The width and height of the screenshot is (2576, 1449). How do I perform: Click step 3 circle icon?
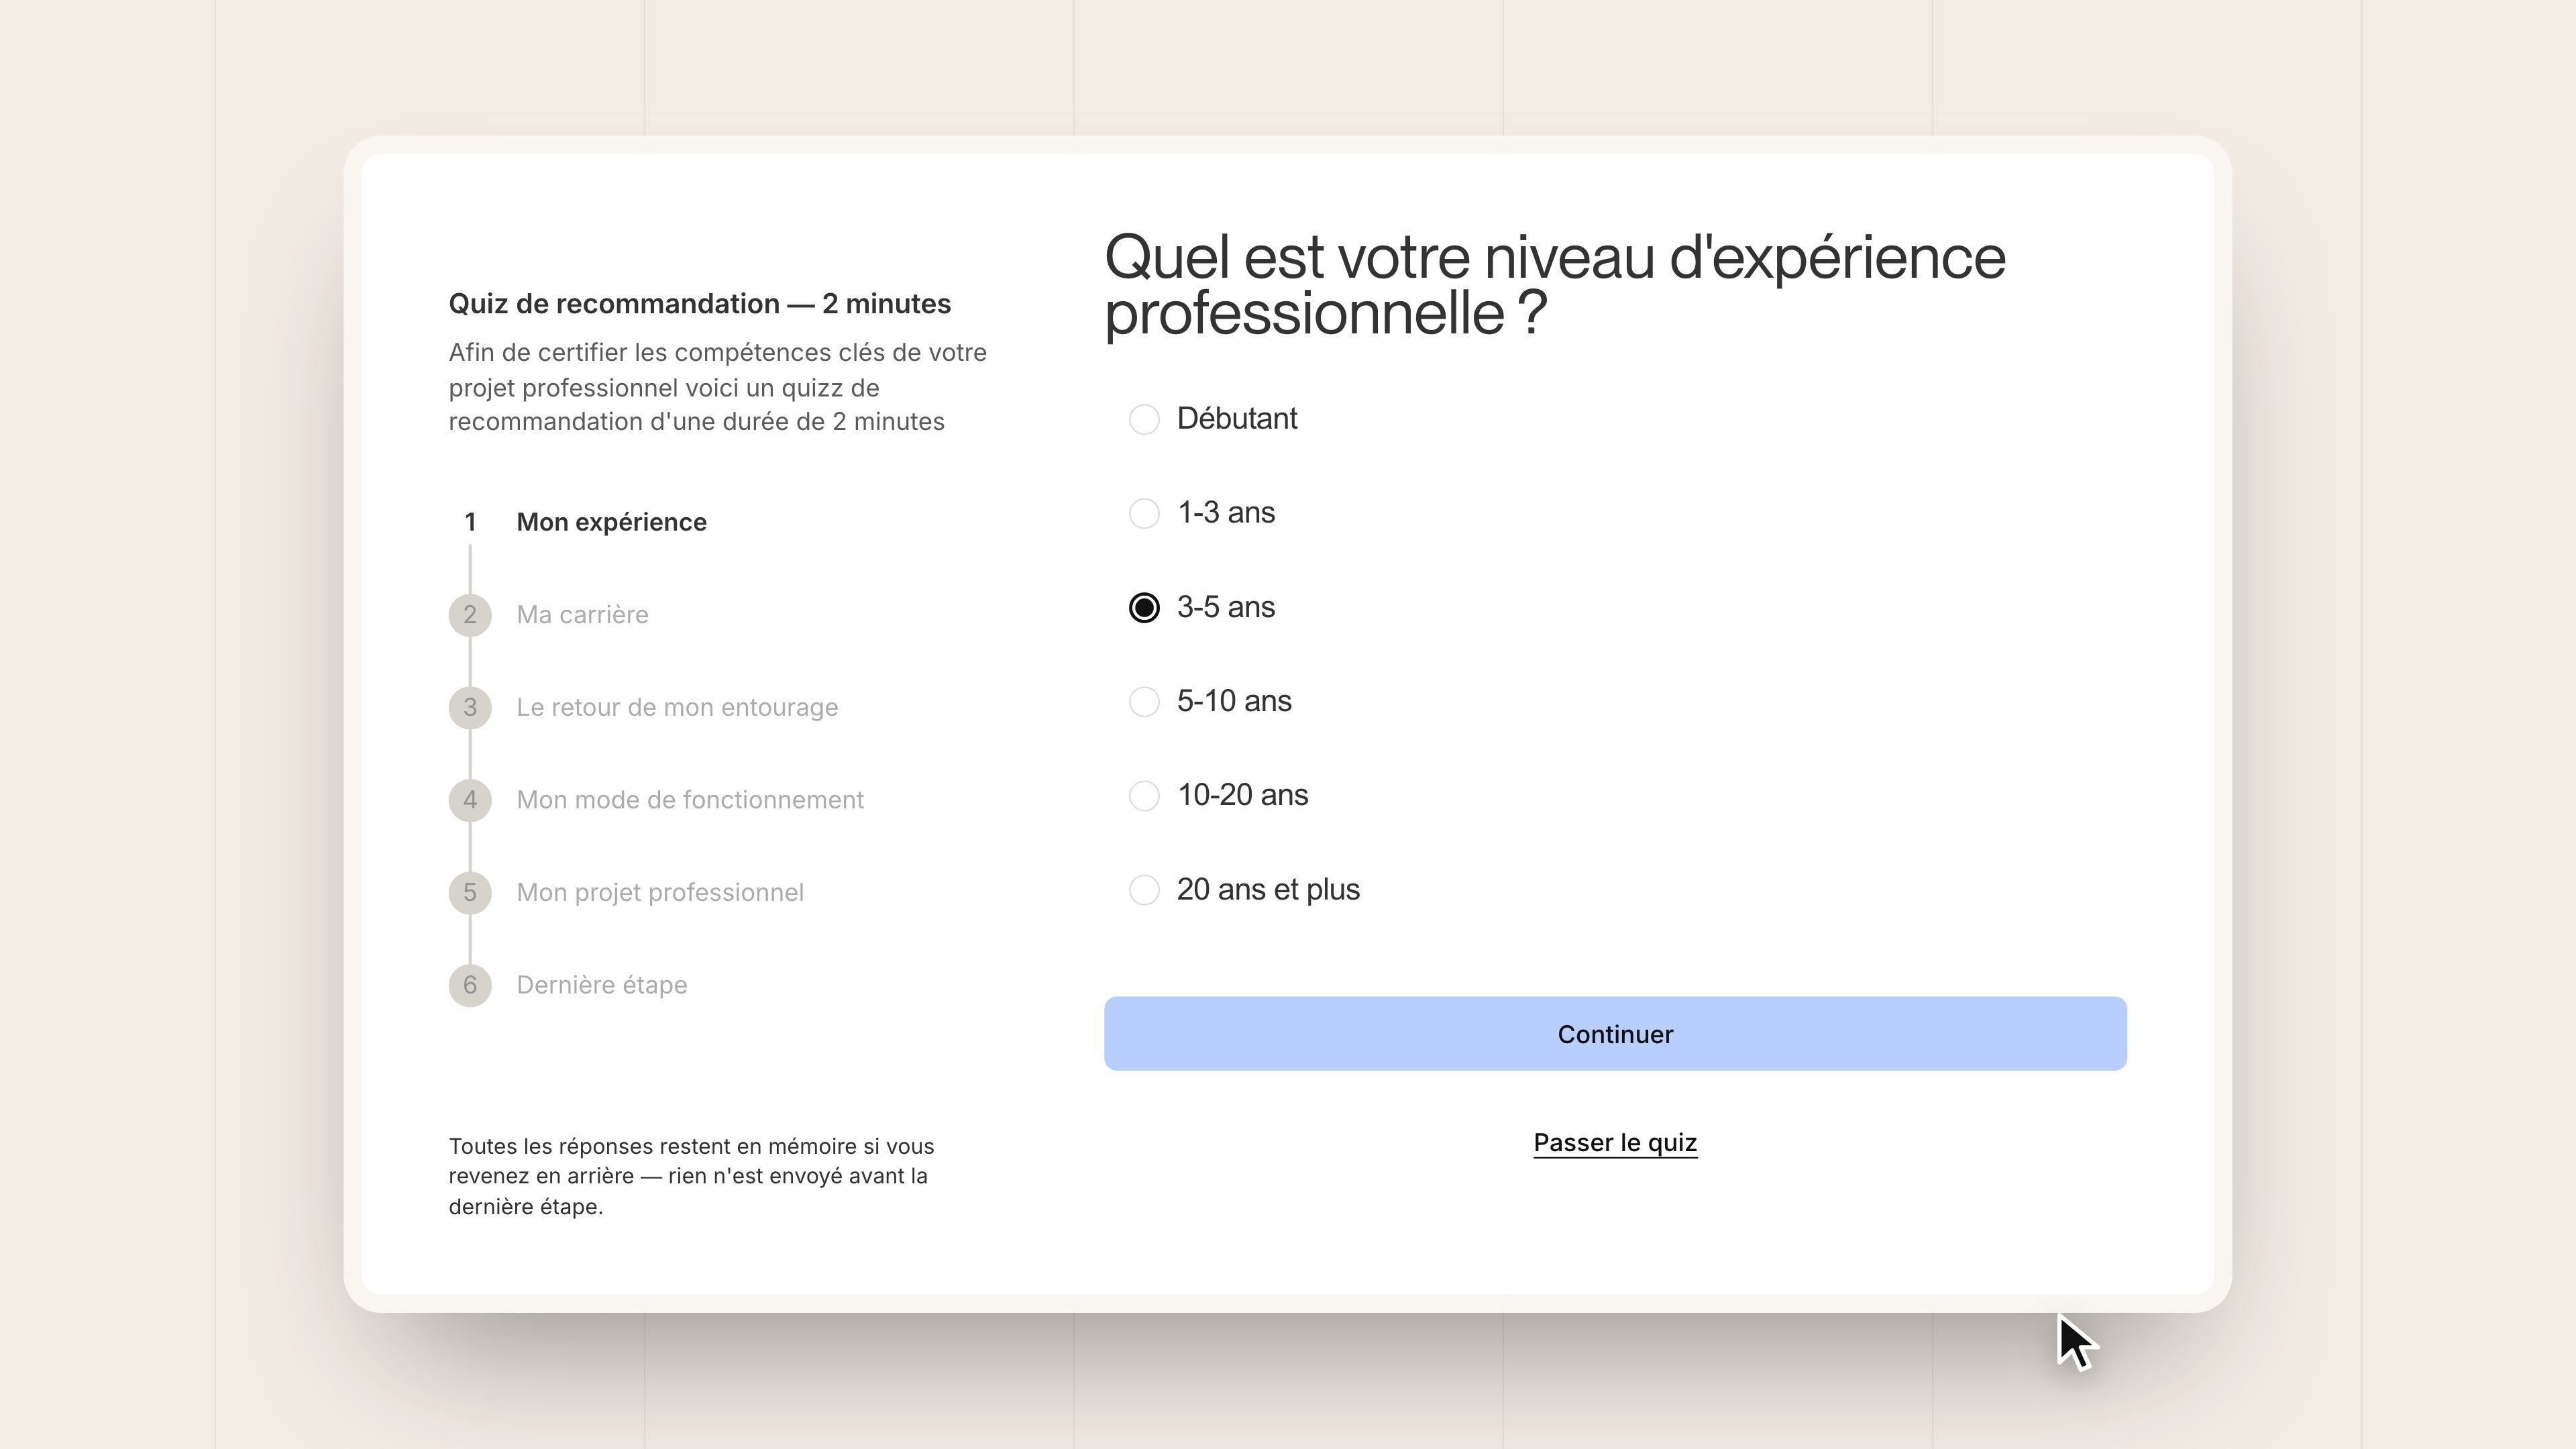click(x=470, y=708)
